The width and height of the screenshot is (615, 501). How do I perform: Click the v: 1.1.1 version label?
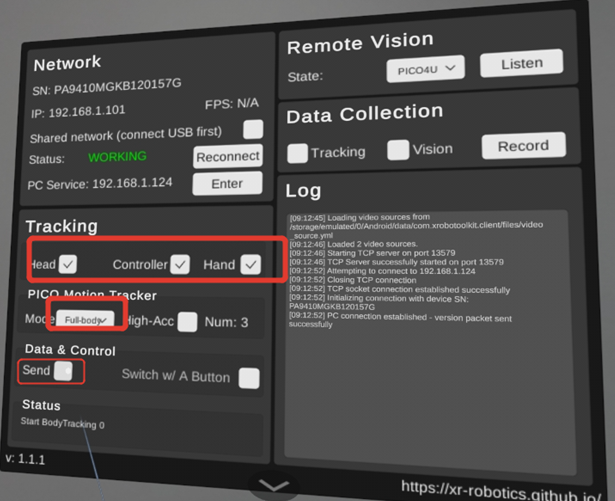(25, 459)
